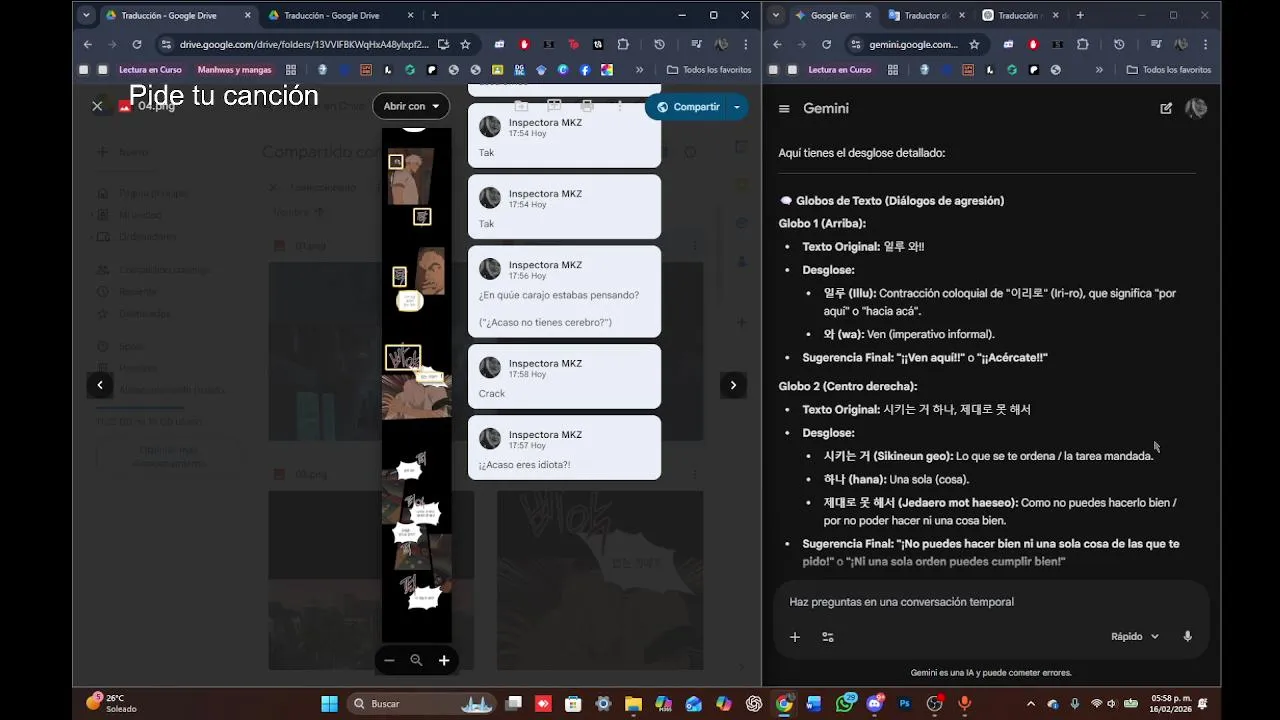
Task: Open 'Lectura en Curso' bookmark in Drive window
Action: point(150,70)
